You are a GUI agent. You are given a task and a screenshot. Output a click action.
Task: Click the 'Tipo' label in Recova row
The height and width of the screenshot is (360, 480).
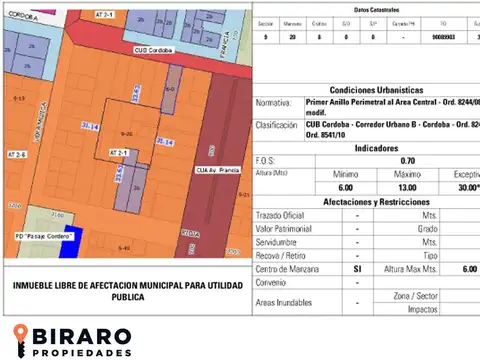click(x=430, y=256)
